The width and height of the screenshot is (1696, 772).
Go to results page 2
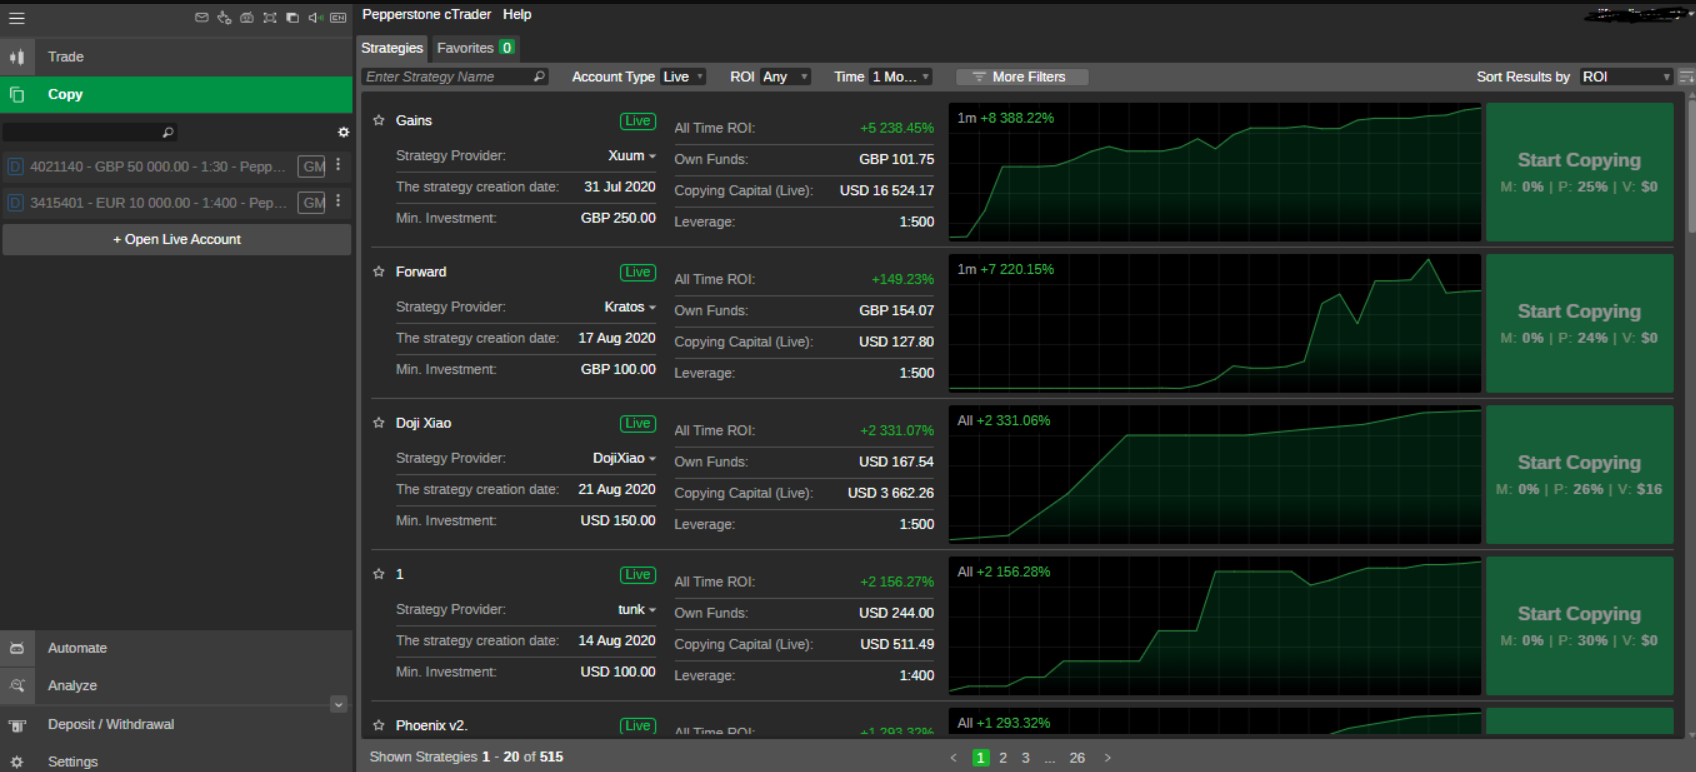tap(1003, 758)
